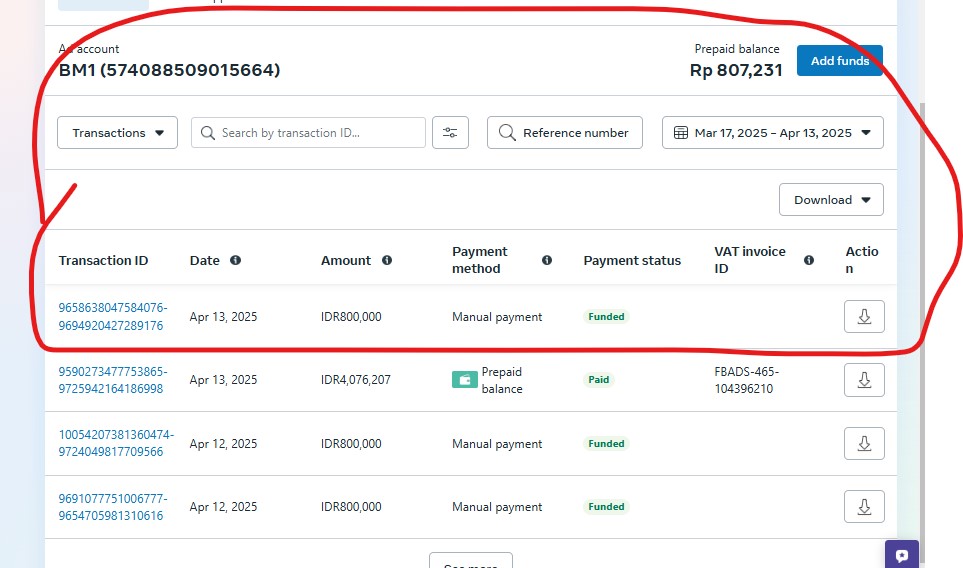Image resolution: width=963 pixels, height=568 pixels.
Task: Click info icon next to Date header
Action: (236, 260)
